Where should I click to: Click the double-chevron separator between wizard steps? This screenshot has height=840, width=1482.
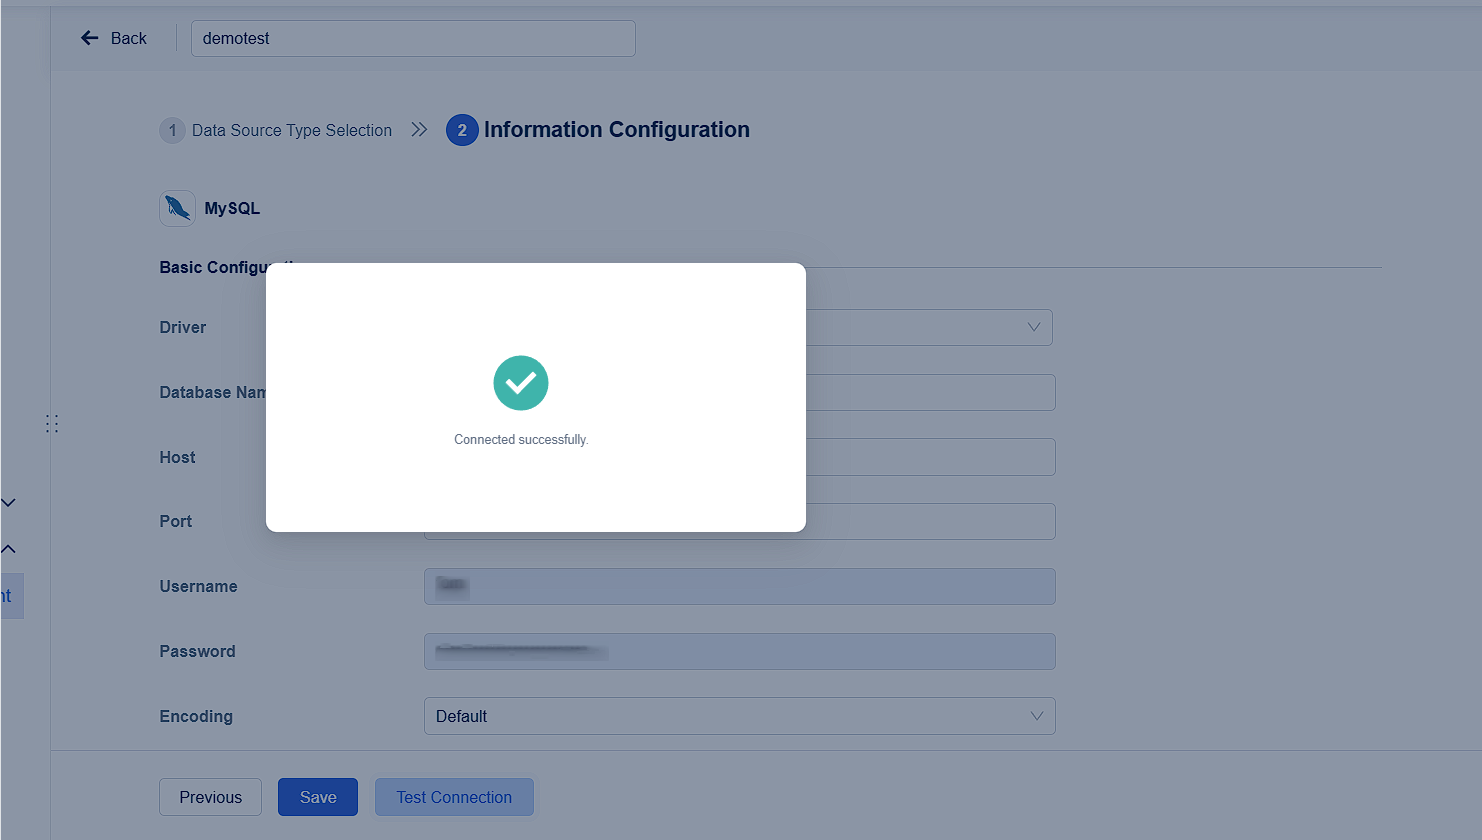419,129
